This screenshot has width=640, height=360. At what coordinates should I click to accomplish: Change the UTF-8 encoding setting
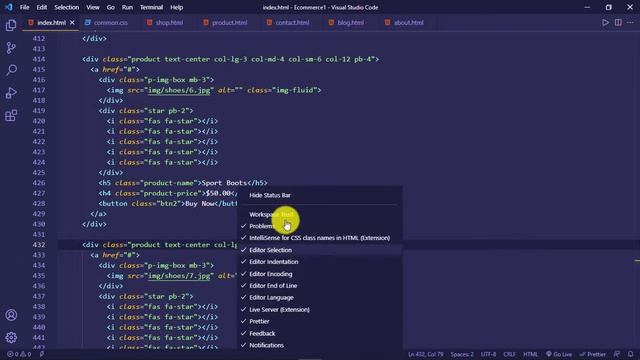[x=488, y=354]
